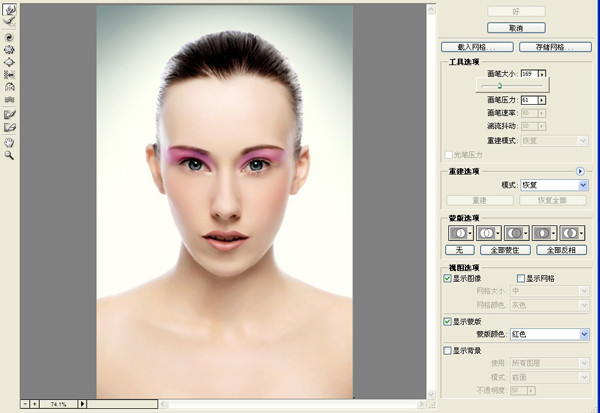The width and height of the screenshot is (600, 413).
Task: Click the 画笔压力 value field
Action: tap(529, 100)
